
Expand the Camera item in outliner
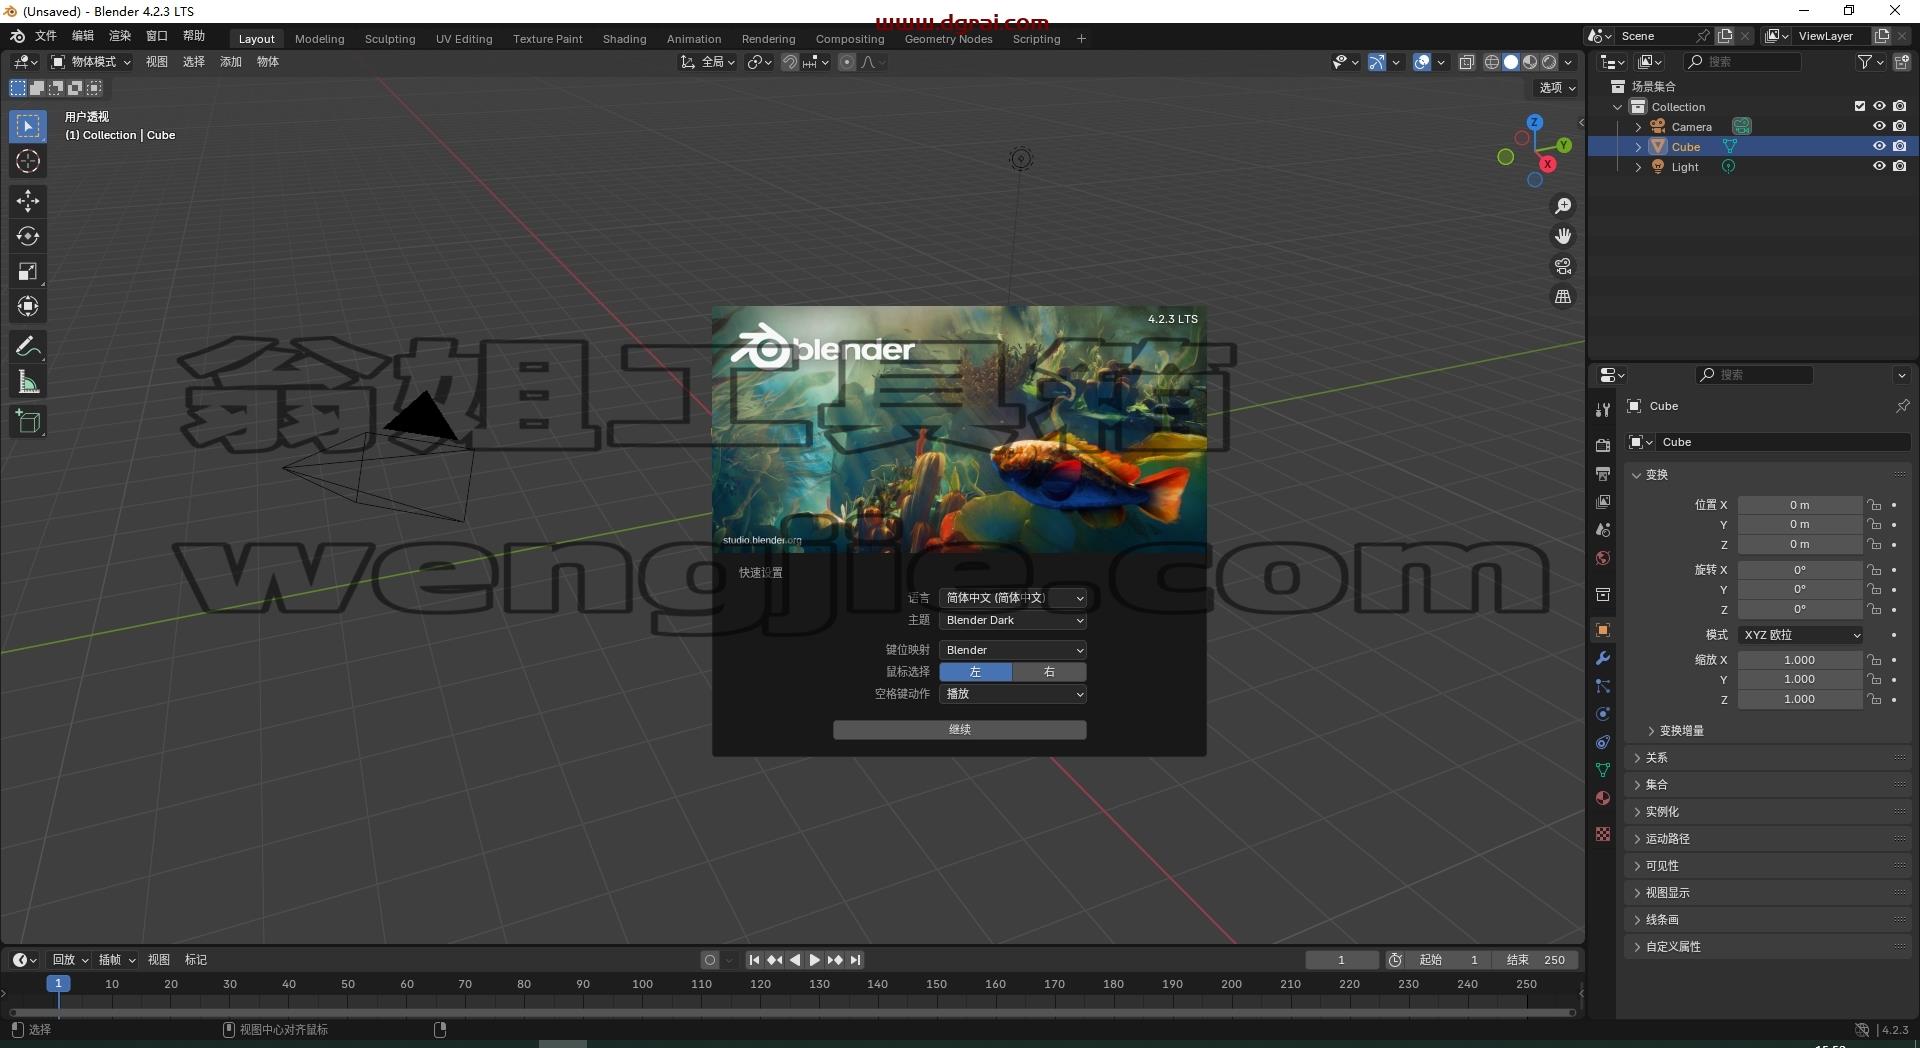pyautogui.click(x=1638, y=127)
